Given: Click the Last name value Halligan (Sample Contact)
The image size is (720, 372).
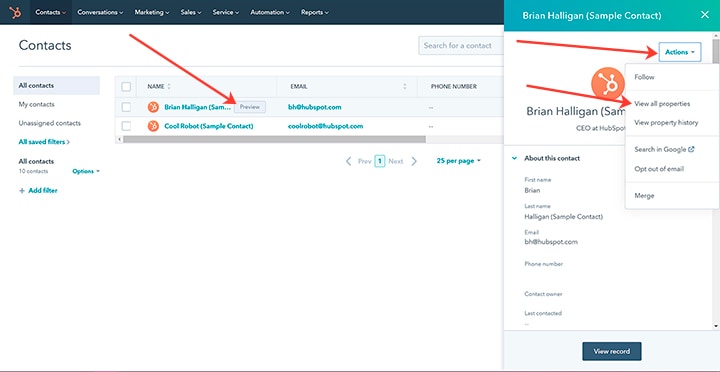Looking at the screenshot, I should [x=563, y=217].
